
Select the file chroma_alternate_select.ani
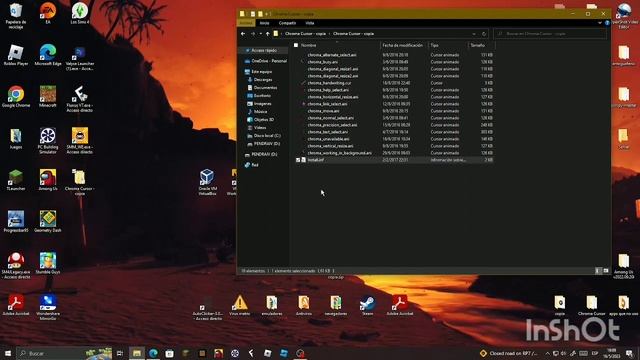coord(332,55)
